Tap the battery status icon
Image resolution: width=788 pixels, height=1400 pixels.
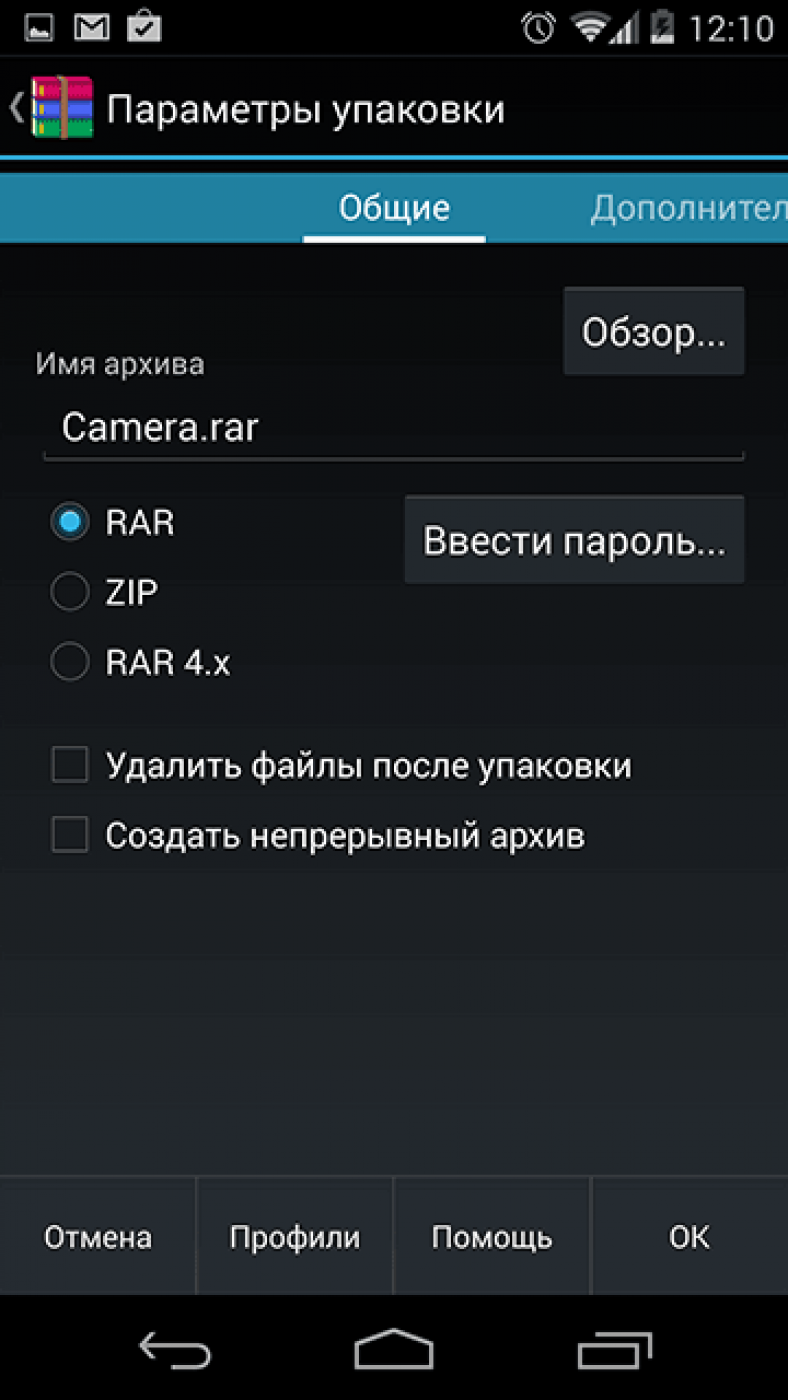tap(661, 27)
